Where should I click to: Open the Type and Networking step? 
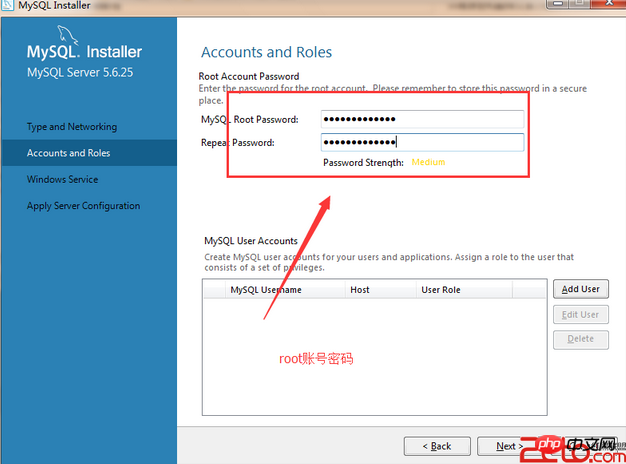coord(72,127)
